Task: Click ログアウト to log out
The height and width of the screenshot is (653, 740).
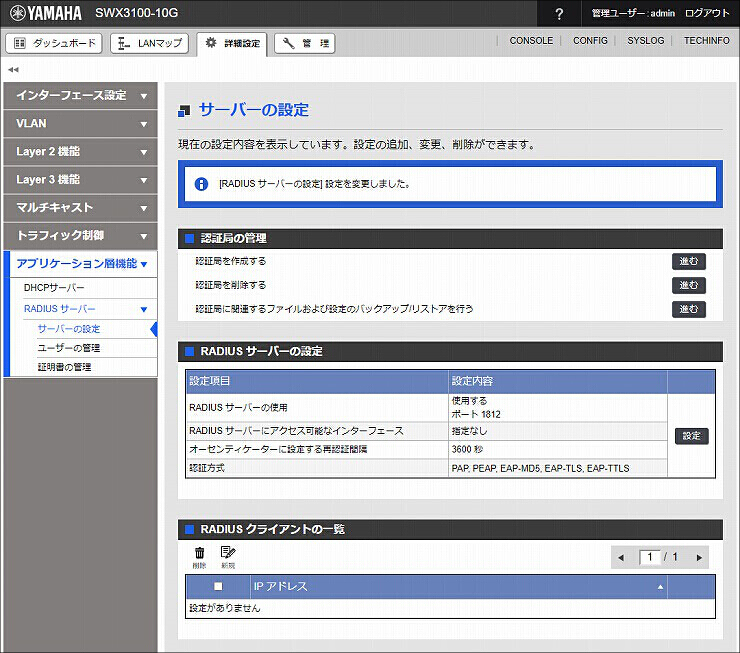Action: [x=707, y=13]
